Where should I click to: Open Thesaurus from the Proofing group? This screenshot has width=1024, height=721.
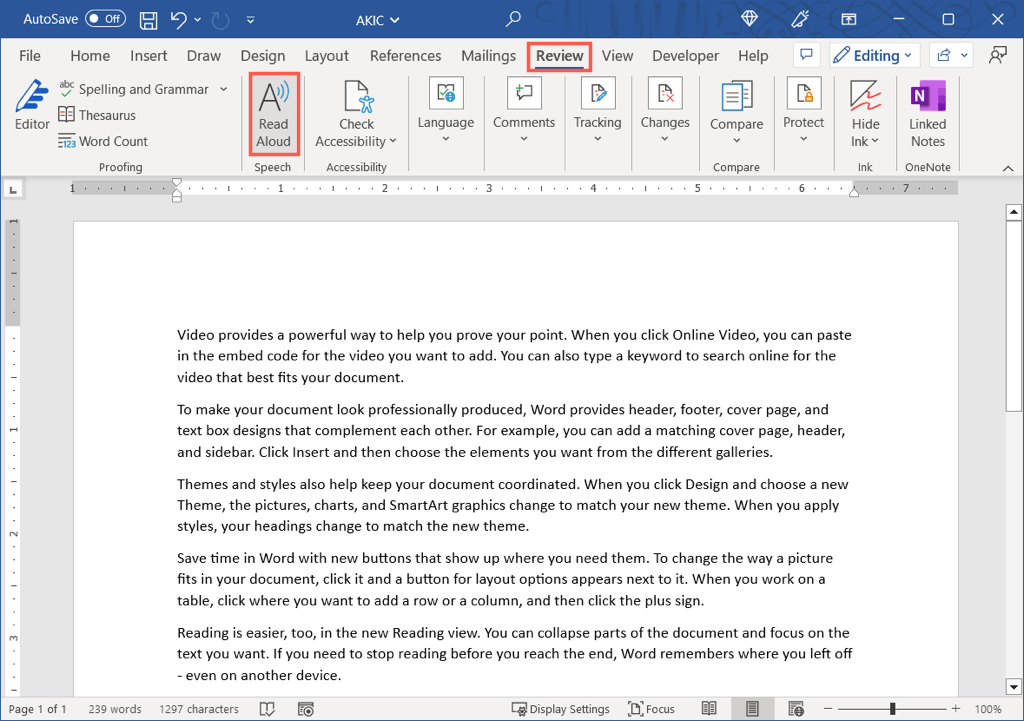pyautogui.click(x=97, y=115)
